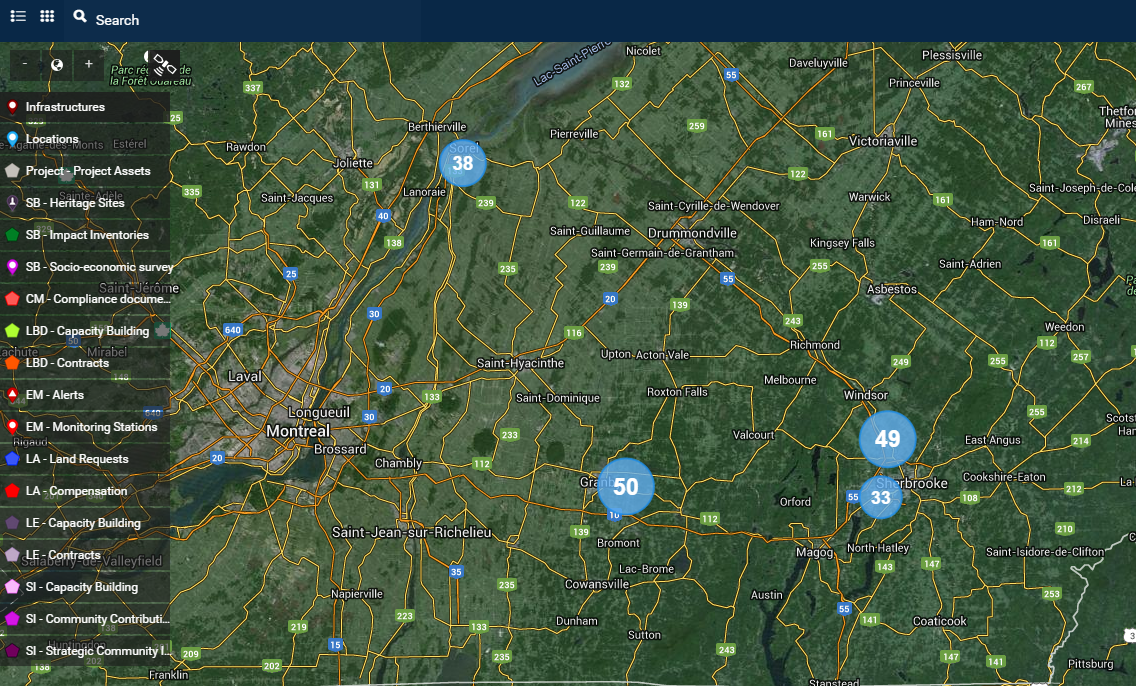The height and width of the screenshot is (686, 1136).
Task: Toggle the EM - Alerts layer label
Action: pyautogui.click(x=55, y=395)
